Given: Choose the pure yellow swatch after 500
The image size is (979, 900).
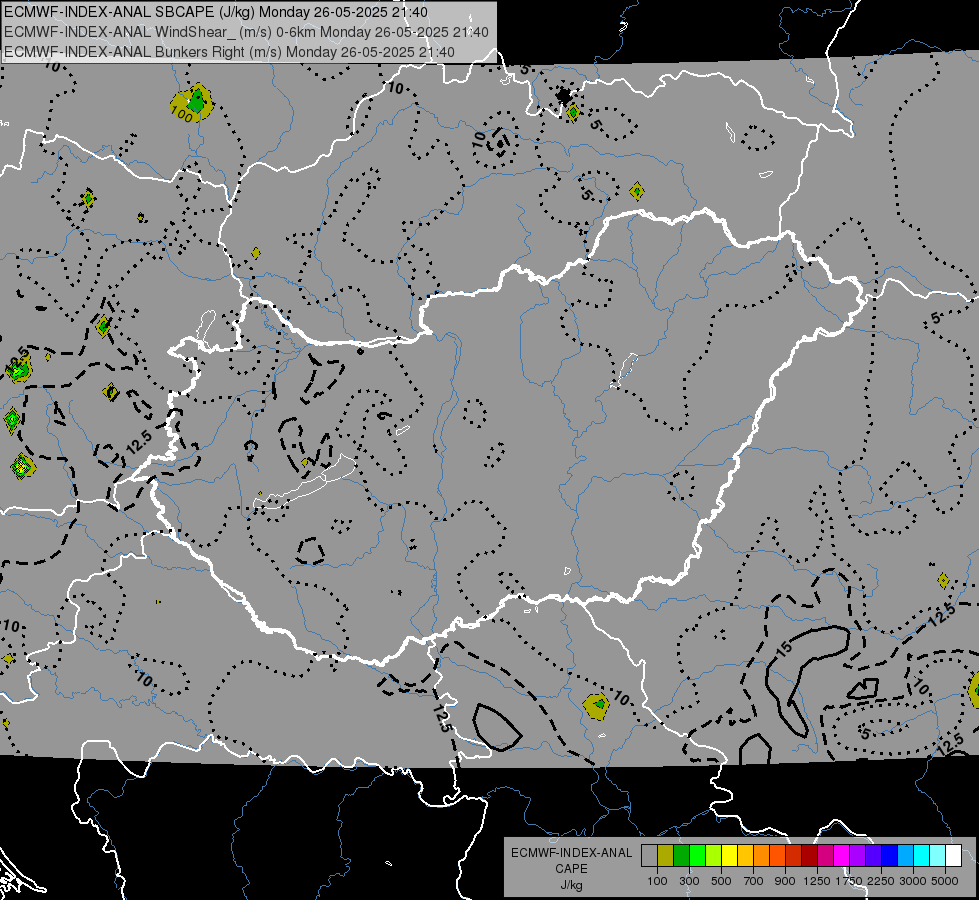Looking at the screenshot, I should point(729,856).
